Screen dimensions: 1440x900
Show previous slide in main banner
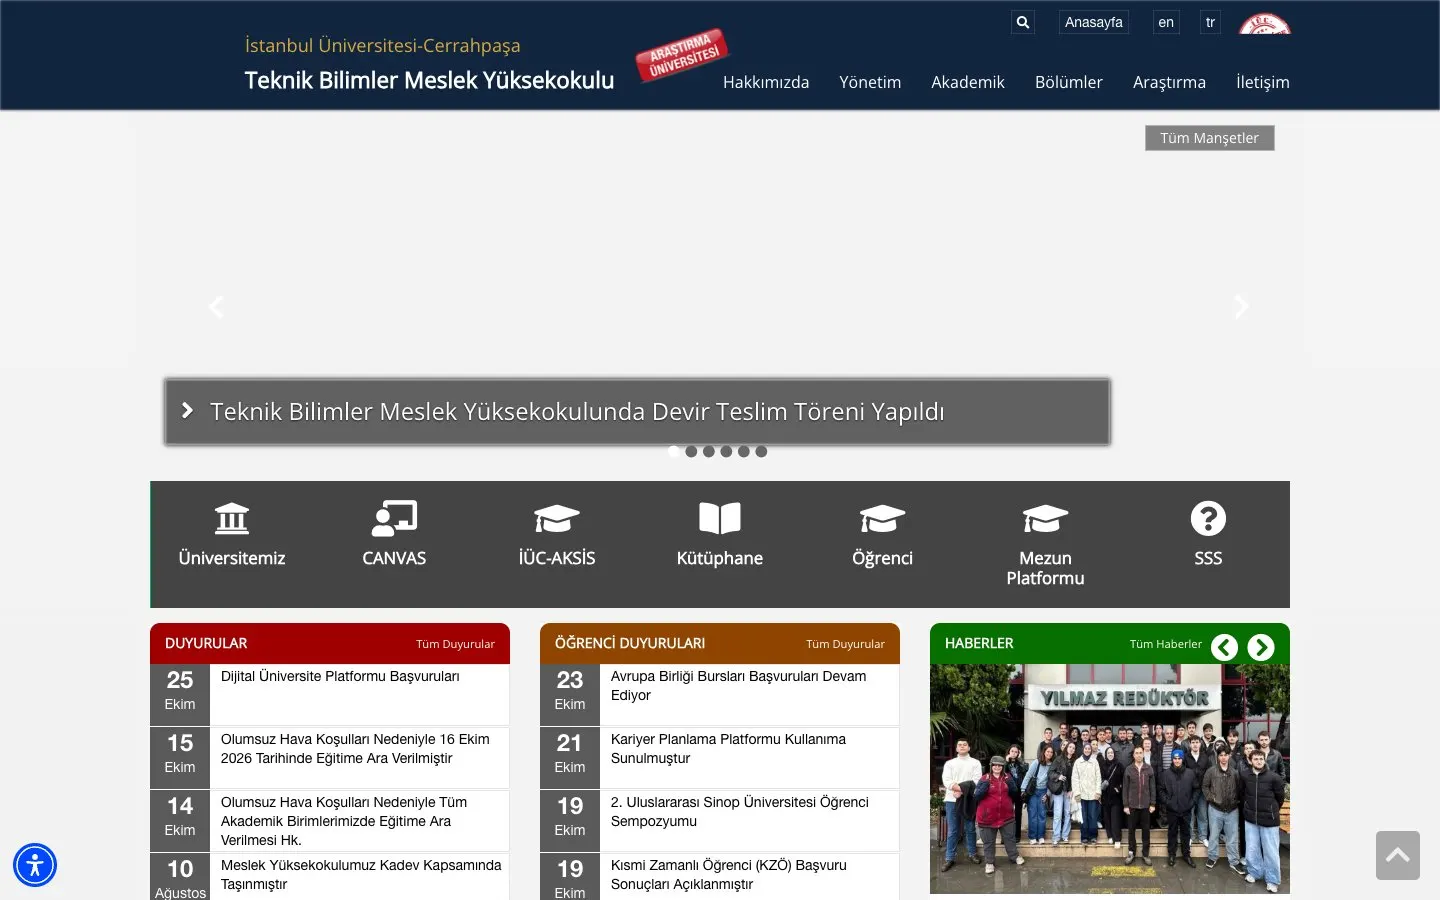click(x=216, y=306)
